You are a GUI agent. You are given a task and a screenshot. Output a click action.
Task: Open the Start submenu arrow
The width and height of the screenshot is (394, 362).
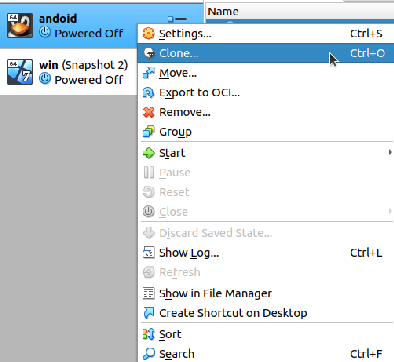tap(390, 153)
